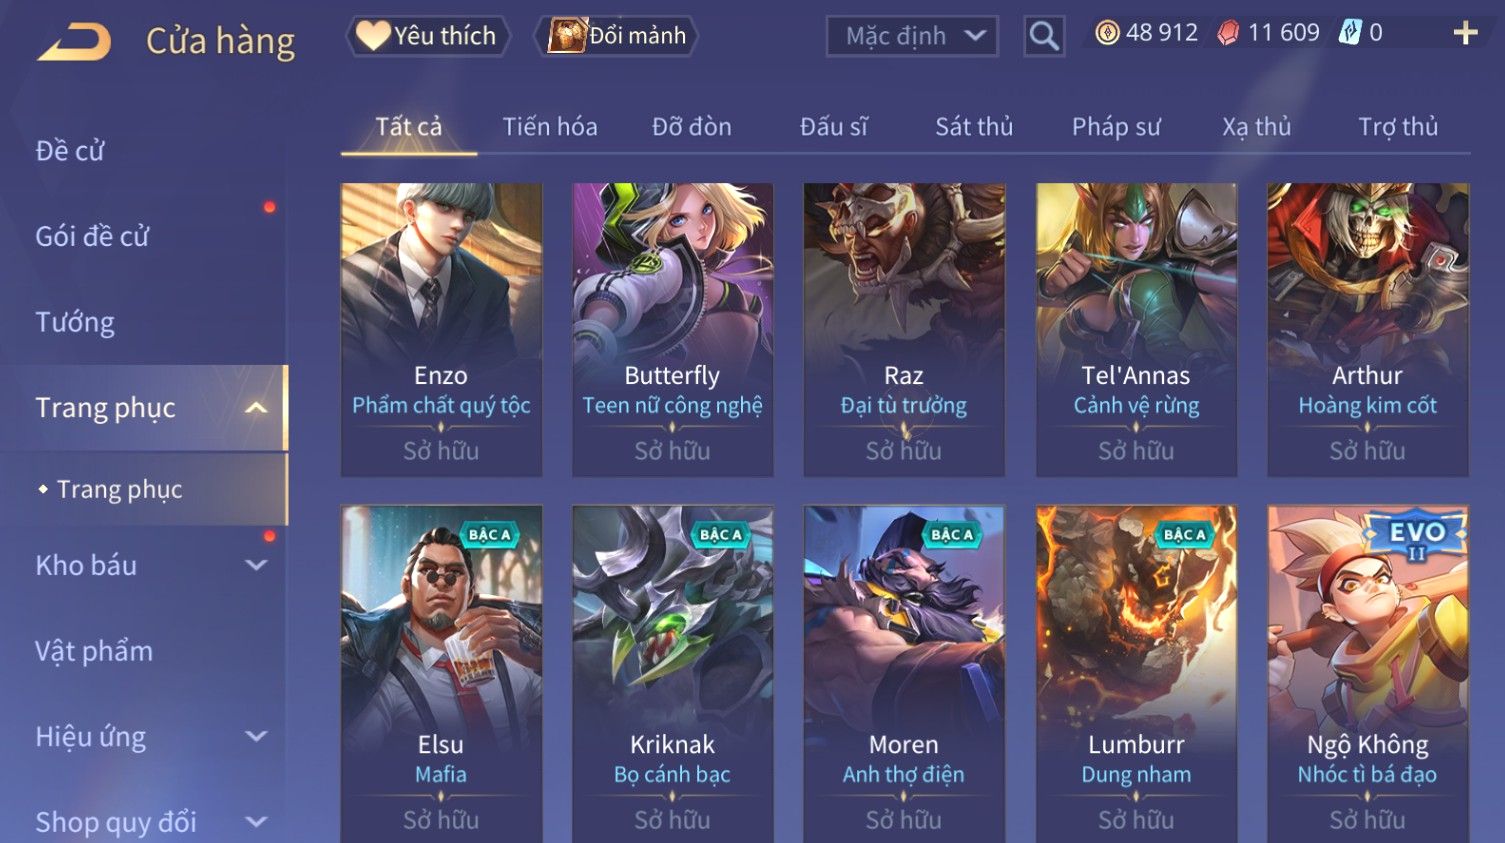Screen dimensions: 1505x843
Task: Select Ngộ Không EVO skin card
Action: [x=1368, y=674]
